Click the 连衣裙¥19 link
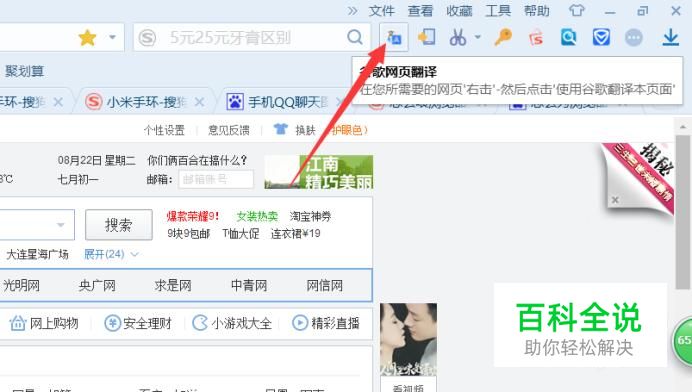Viewport: 692px width, 392px height. click(x=295, y=234)
